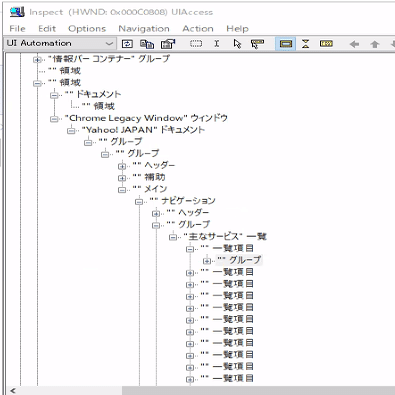
Task: Toggle the Watch Tooltips icon
Action: click(x=257, y=44)
